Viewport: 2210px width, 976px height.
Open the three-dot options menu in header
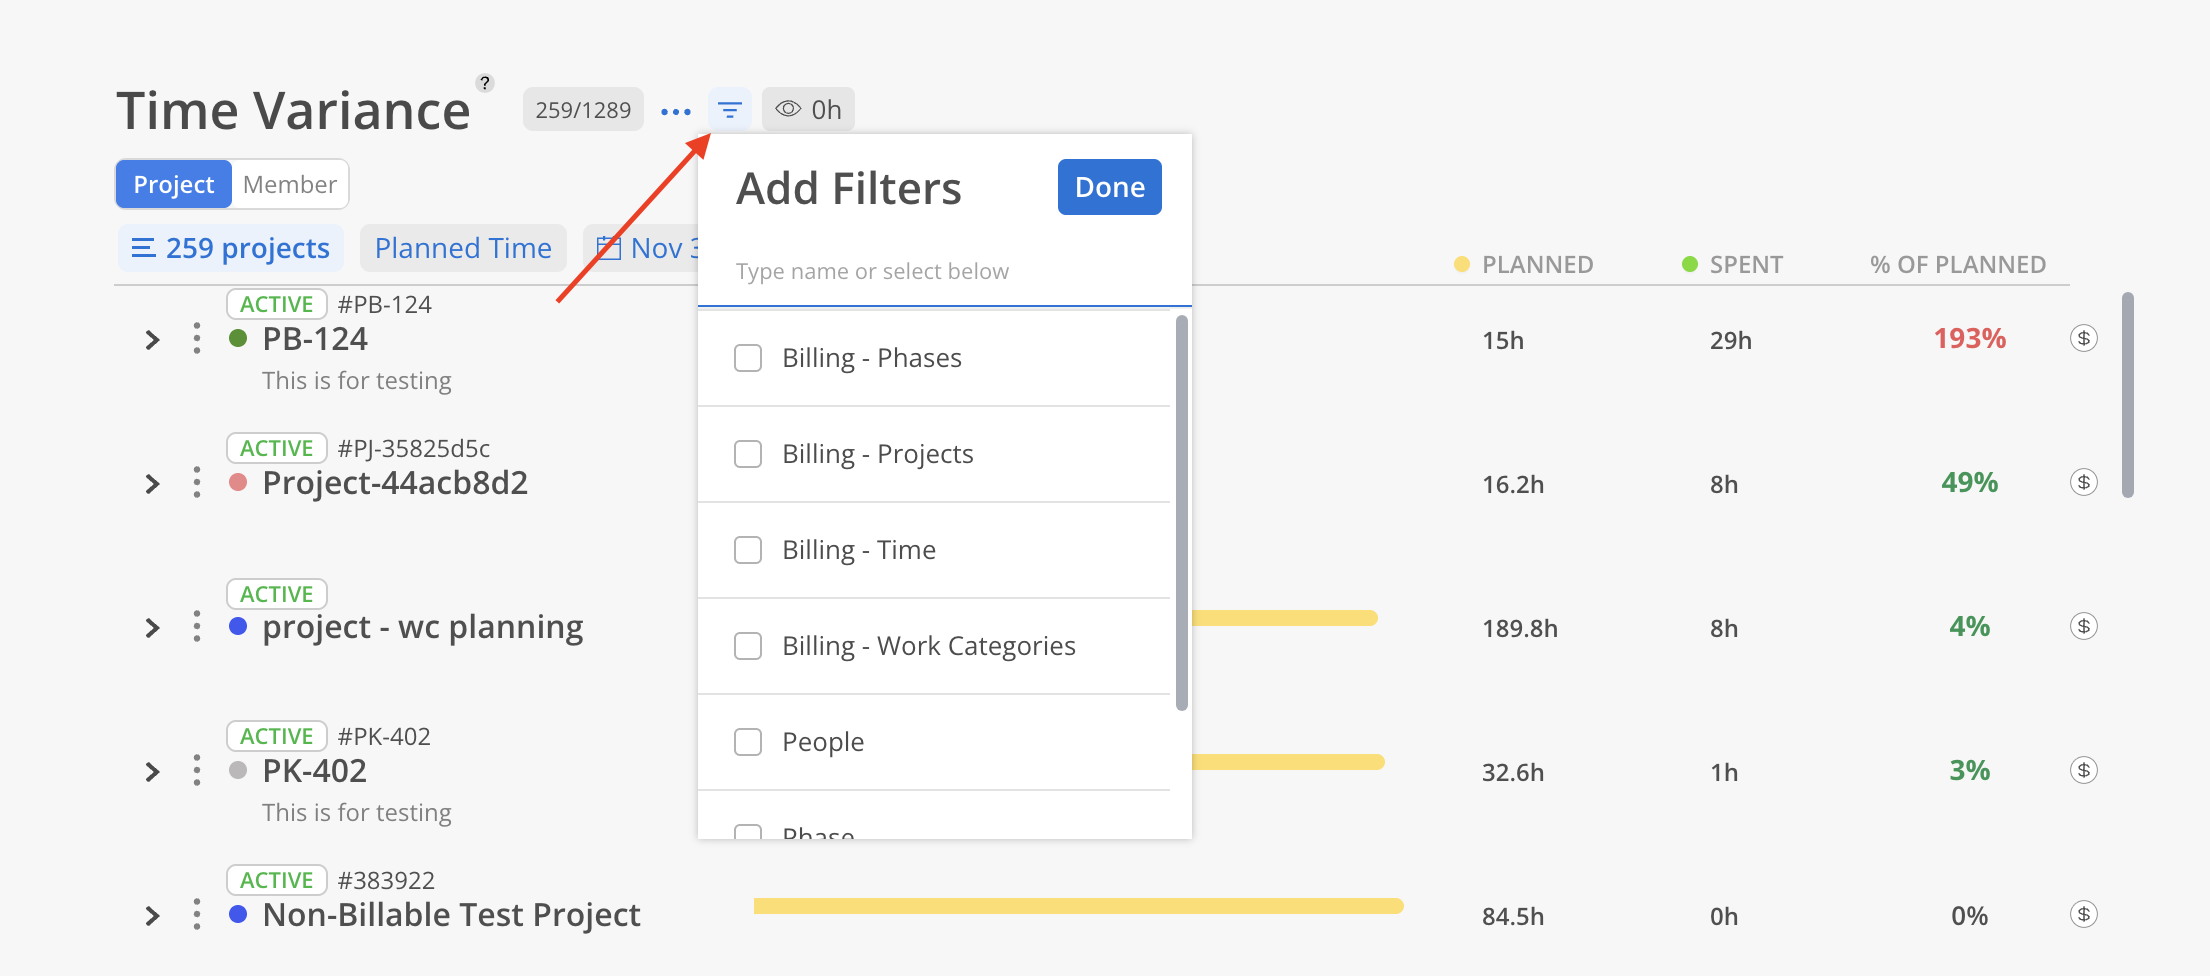point(676,111)
